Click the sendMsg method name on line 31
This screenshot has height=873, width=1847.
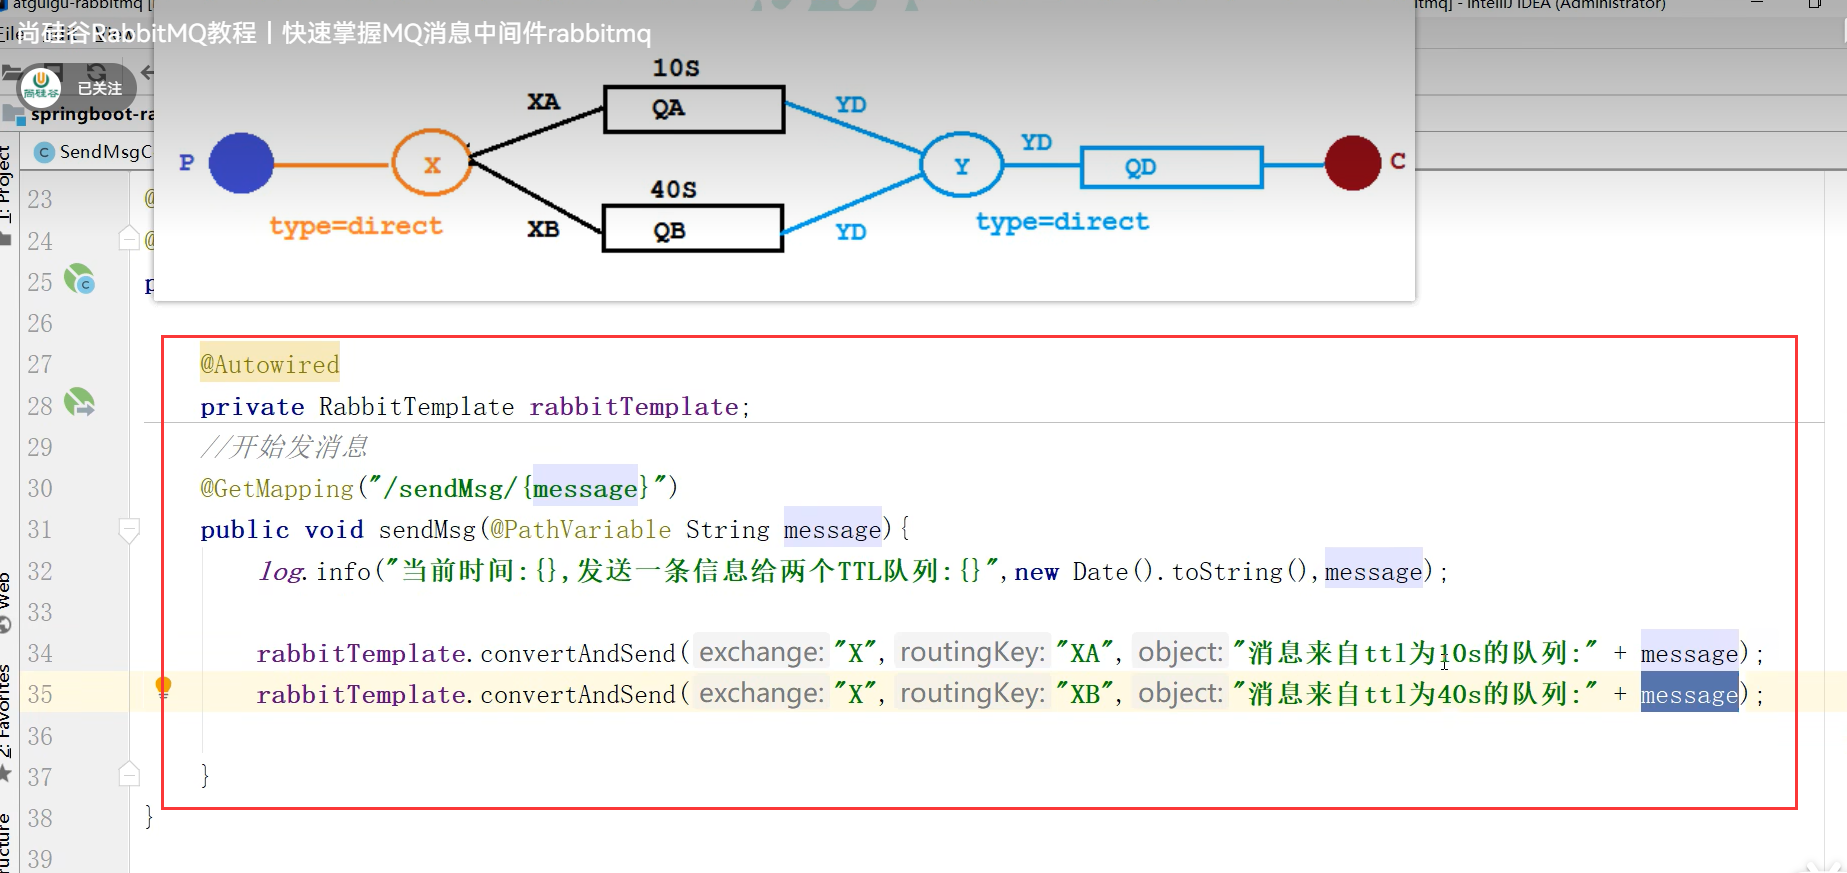427,530
